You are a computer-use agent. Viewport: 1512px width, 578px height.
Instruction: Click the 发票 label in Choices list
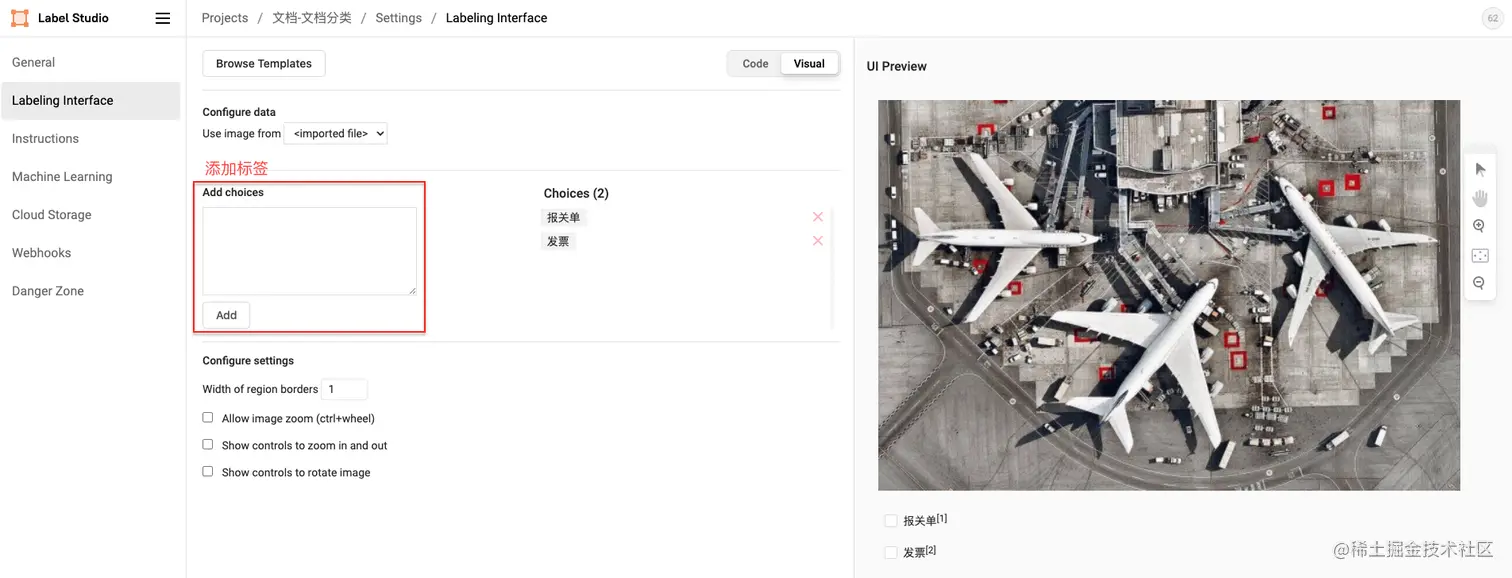click(x=558, y=241)
